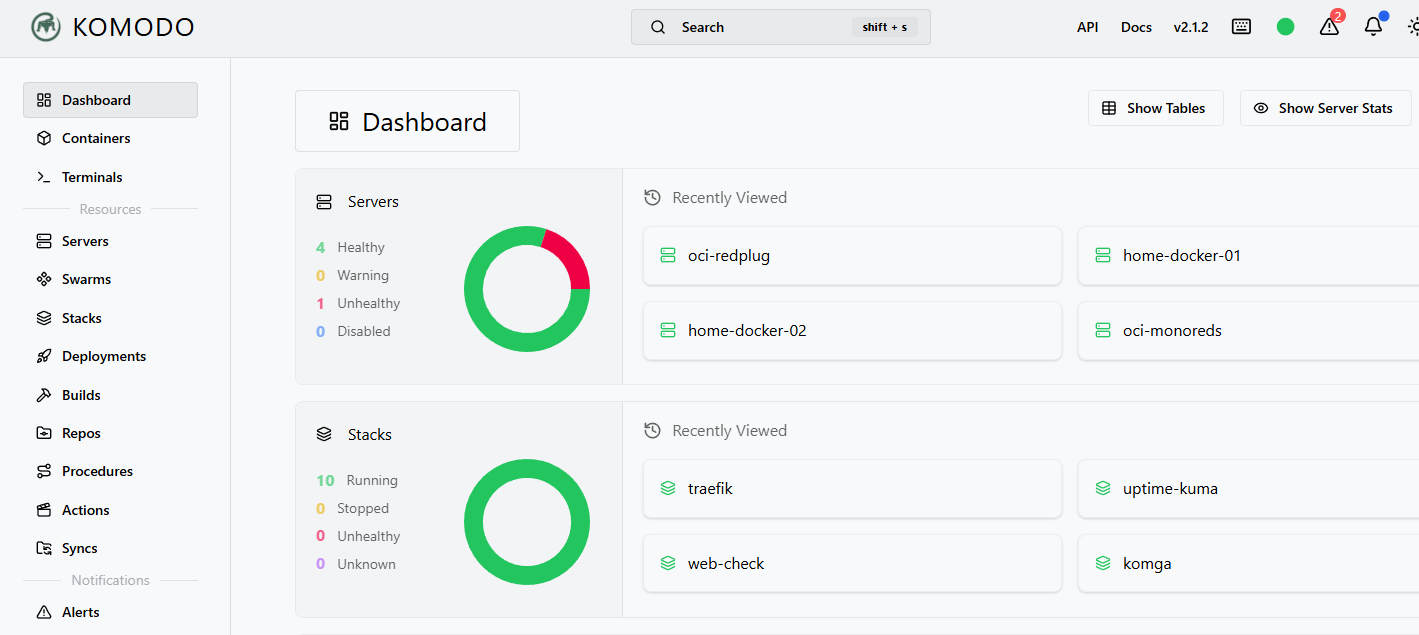This screenshot has width=1419, height=635.
Task: Open the alerts warning triangle icon
Action: pyautogui.click(x=1329, y=27)
